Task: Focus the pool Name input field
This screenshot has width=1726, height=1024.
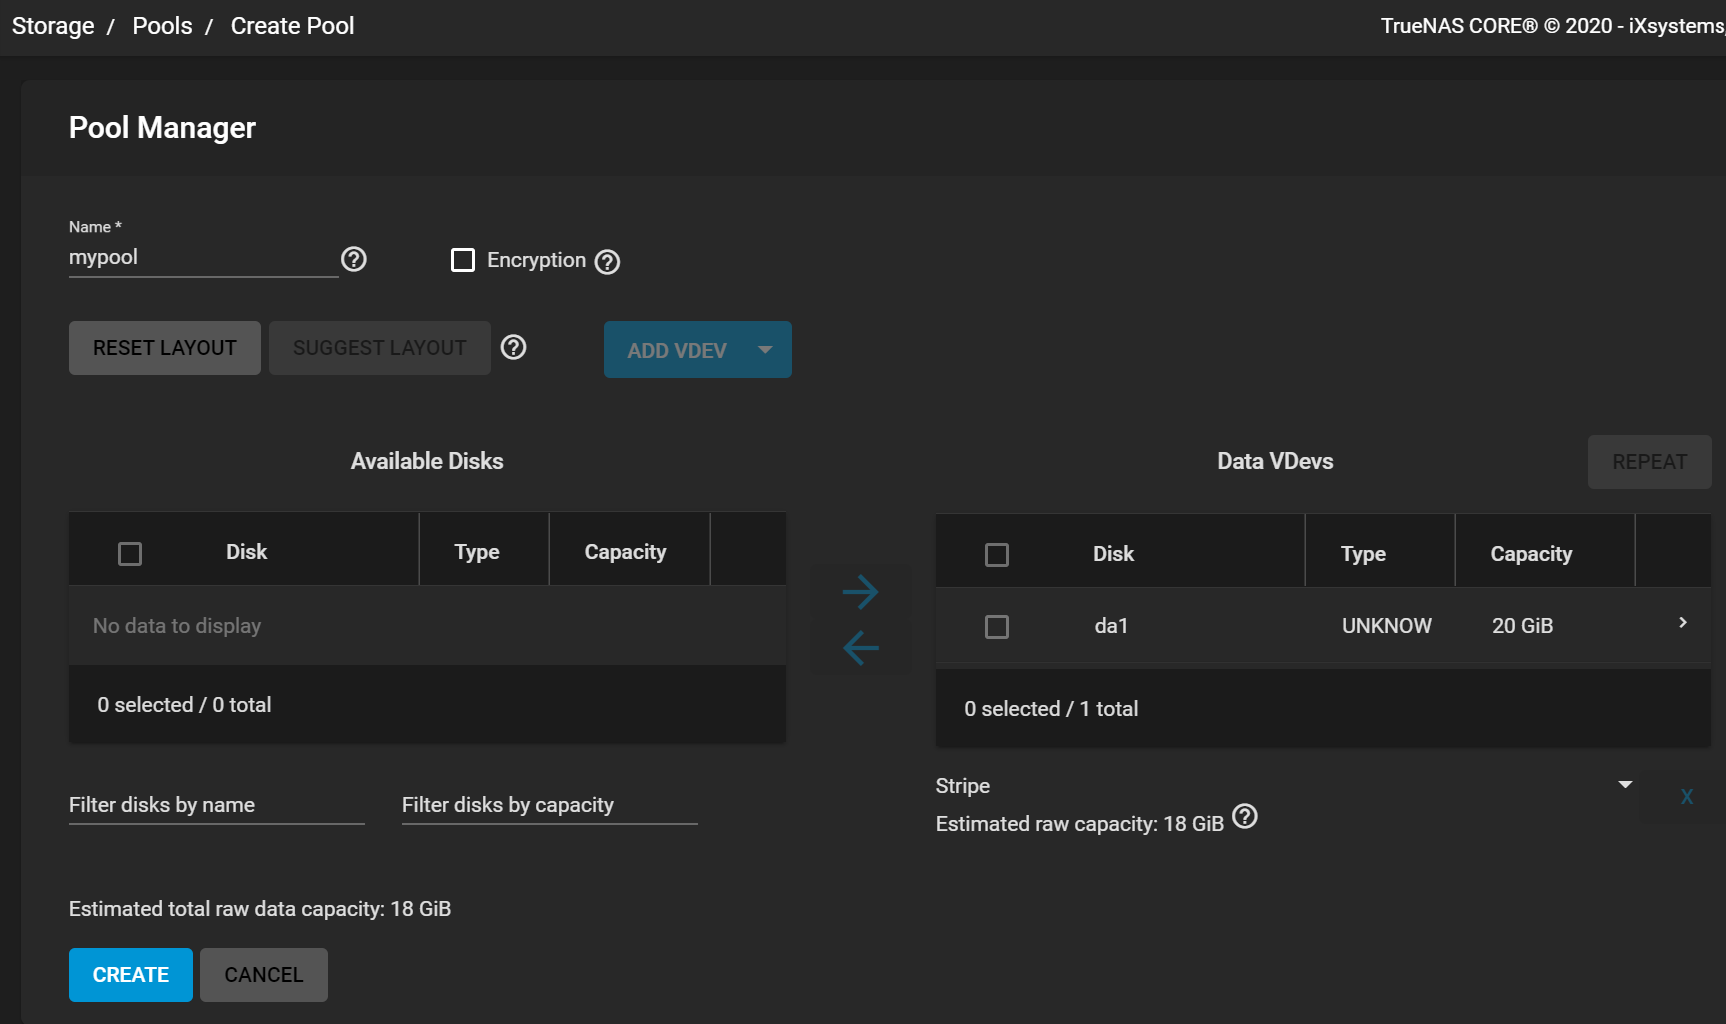Action: pos(204,258)
